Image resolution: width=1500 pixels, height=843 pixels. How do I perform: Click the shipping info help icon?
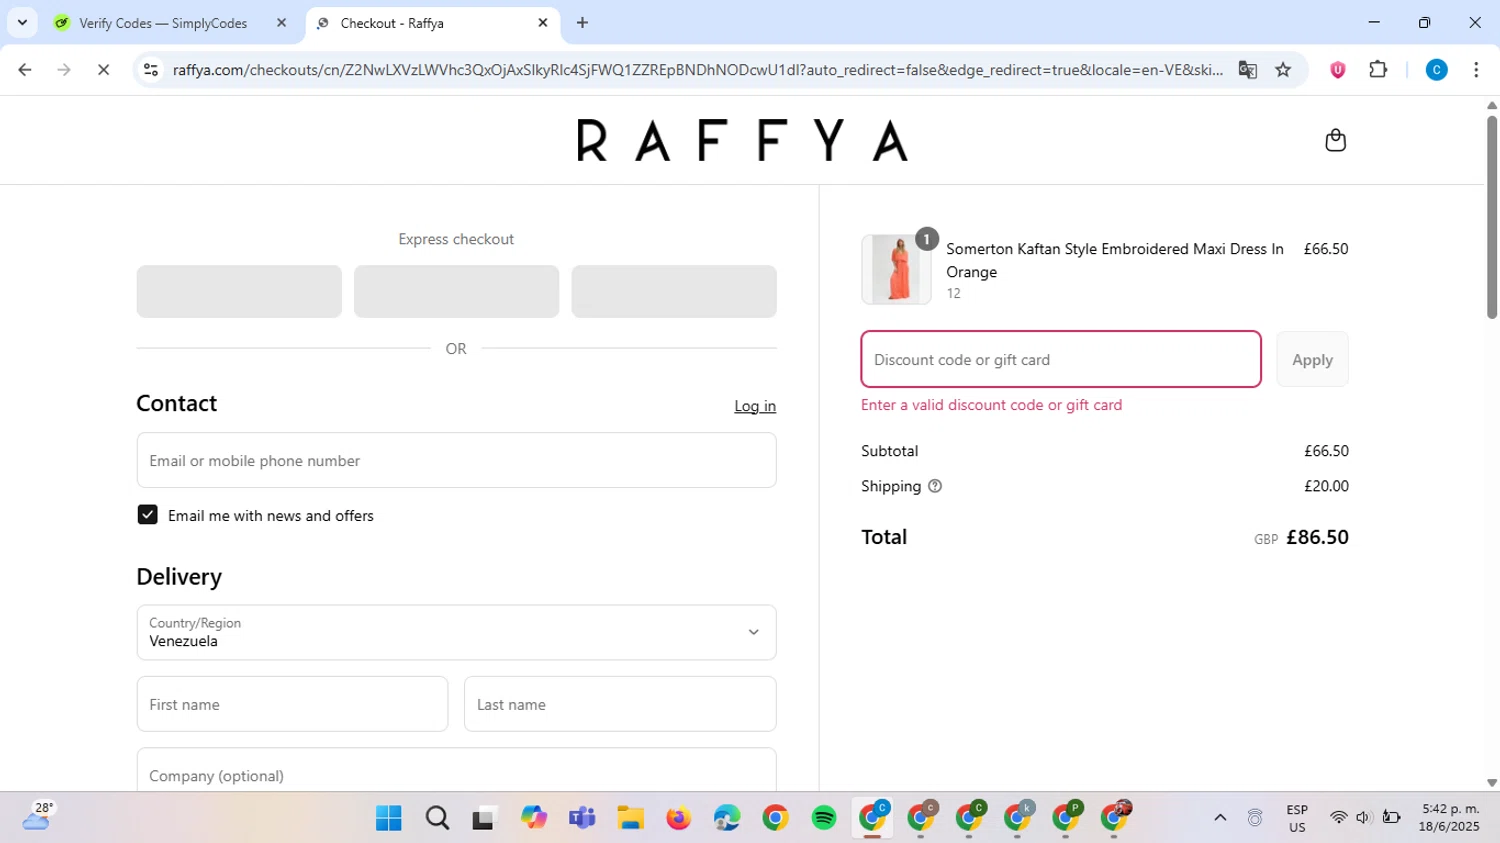pyautogui.click(x=935, y=486)
